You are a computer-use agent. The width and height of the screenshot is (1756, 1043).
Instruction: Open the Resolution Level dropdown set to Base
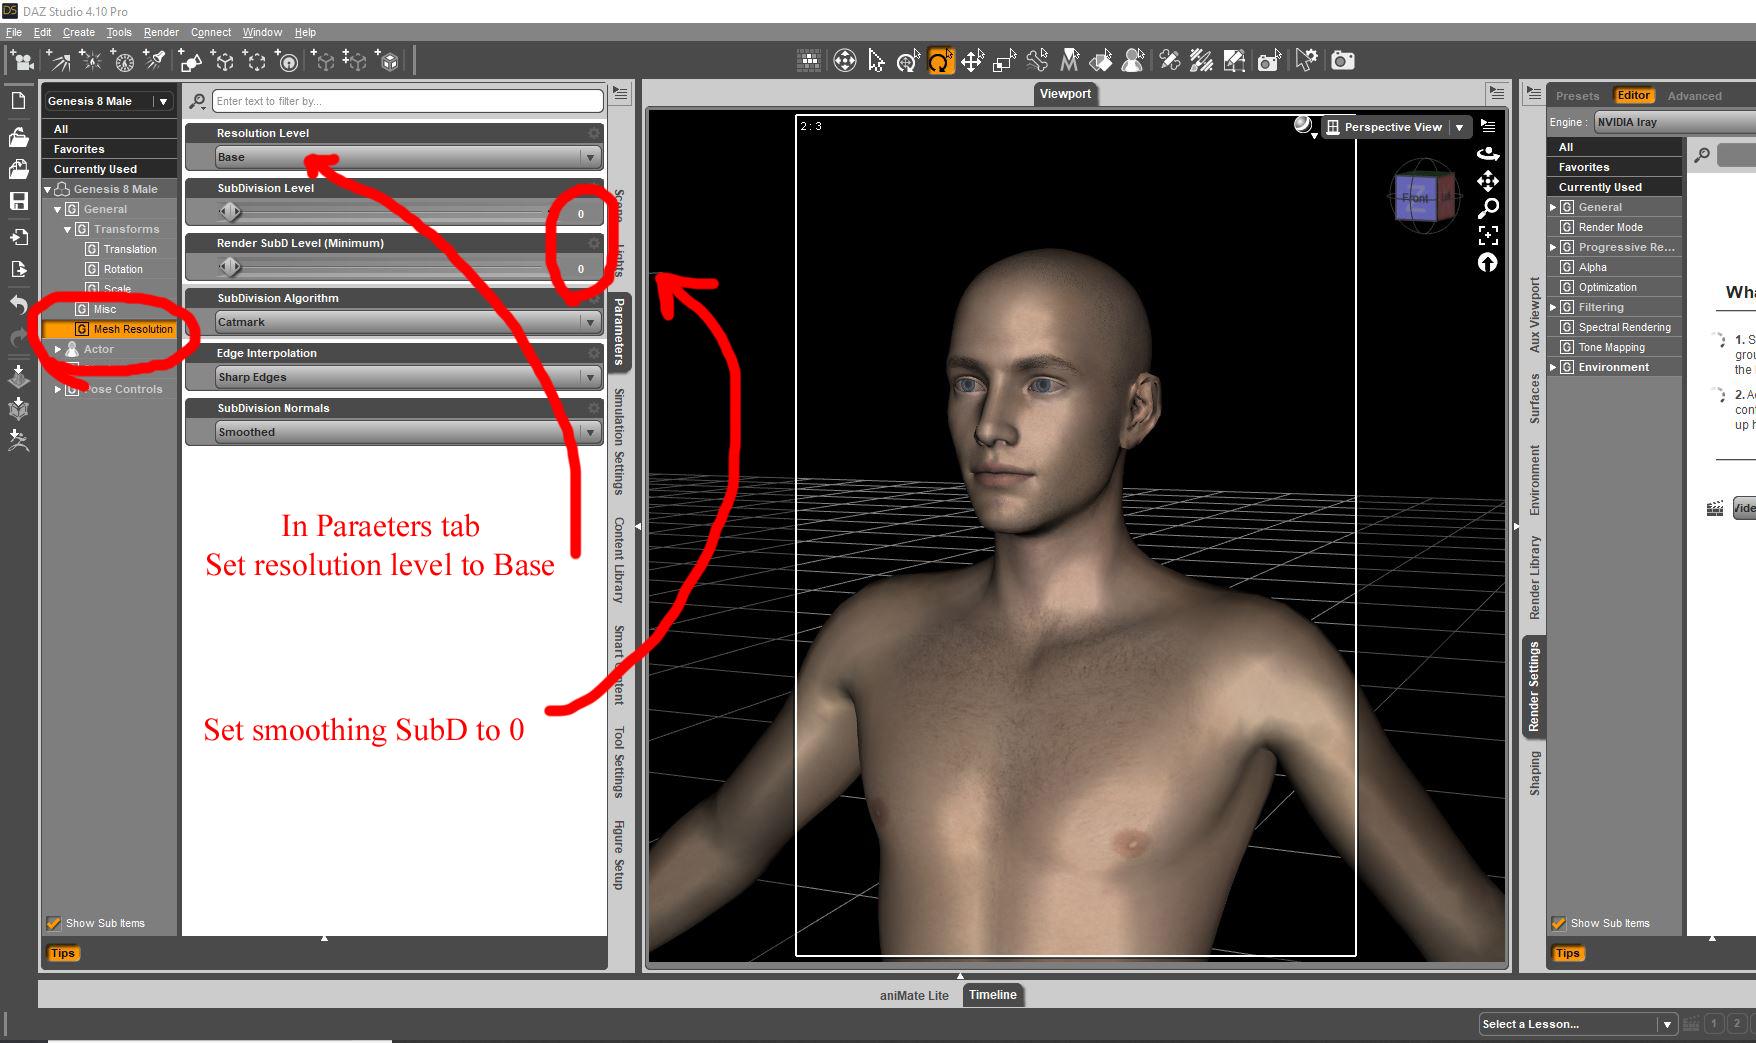[x=408, y=157]
